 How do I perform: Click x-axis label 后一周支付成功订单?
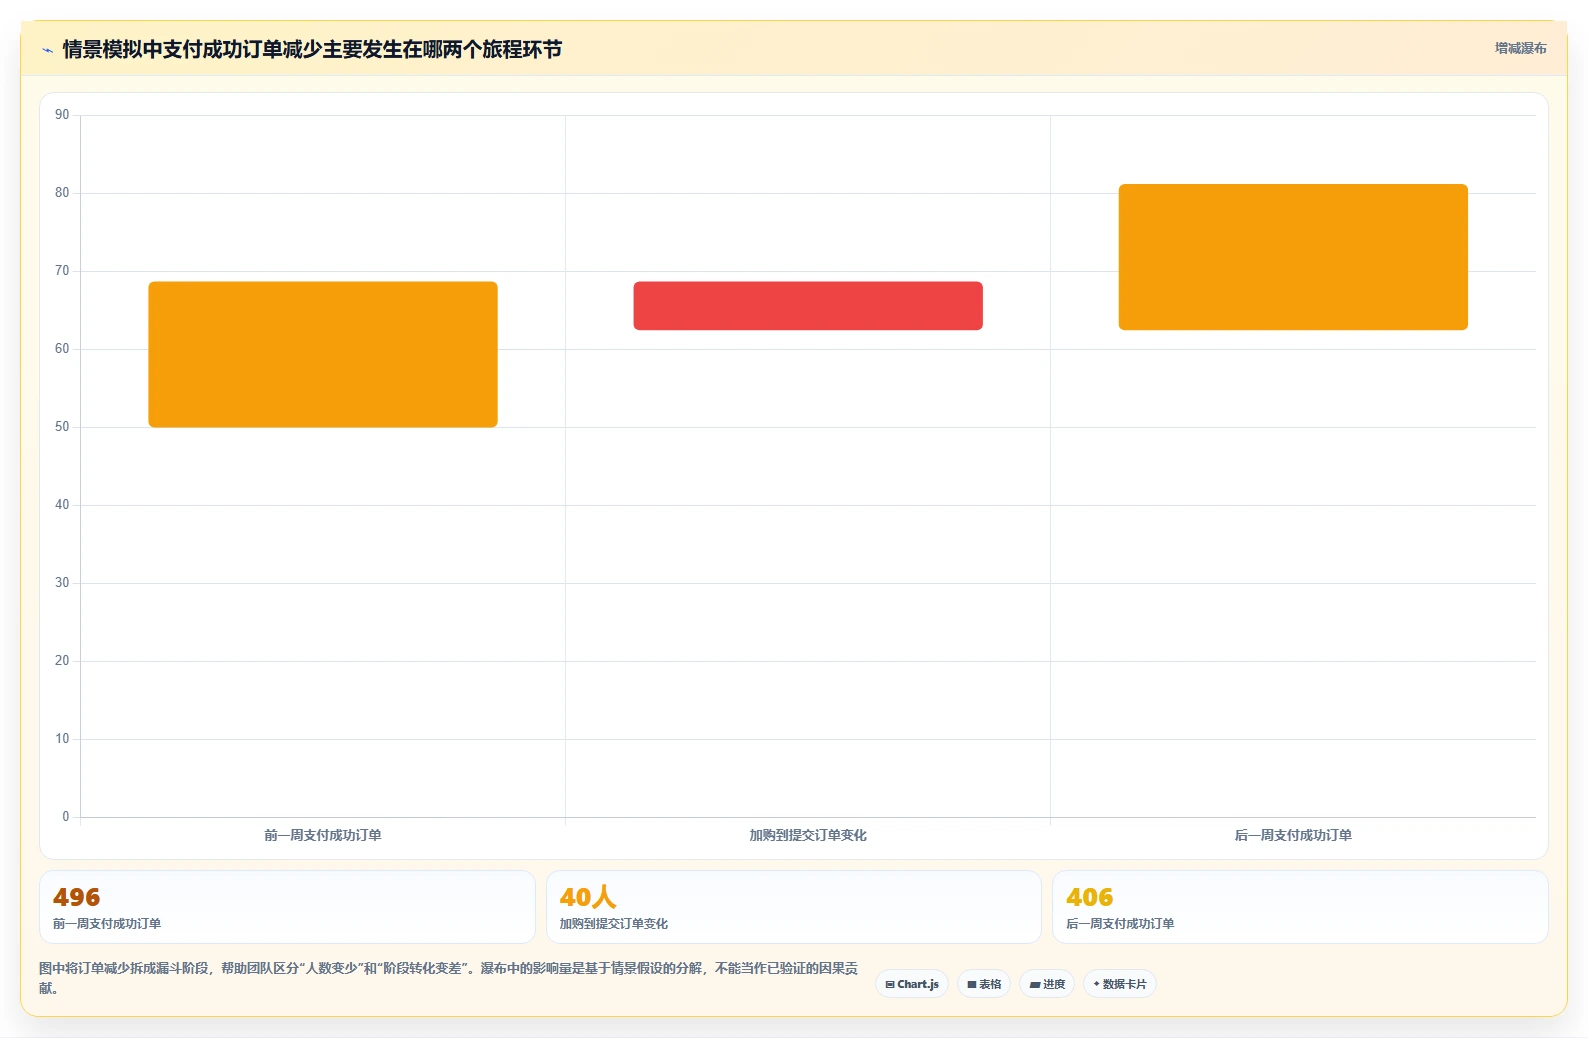point(1293,835)
